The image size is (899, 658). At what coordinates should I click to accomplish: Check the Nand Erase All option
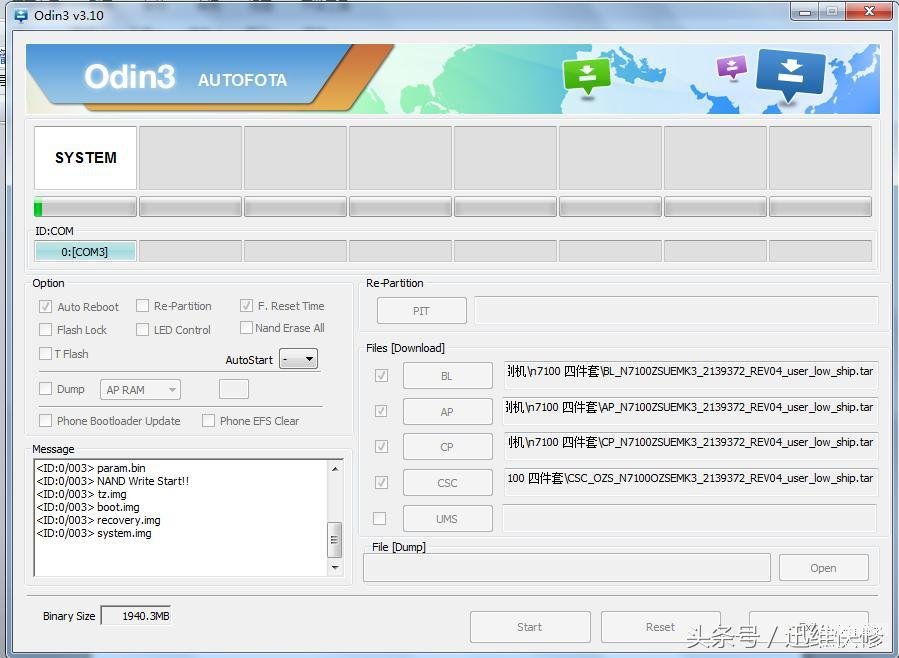click(247, 328)
